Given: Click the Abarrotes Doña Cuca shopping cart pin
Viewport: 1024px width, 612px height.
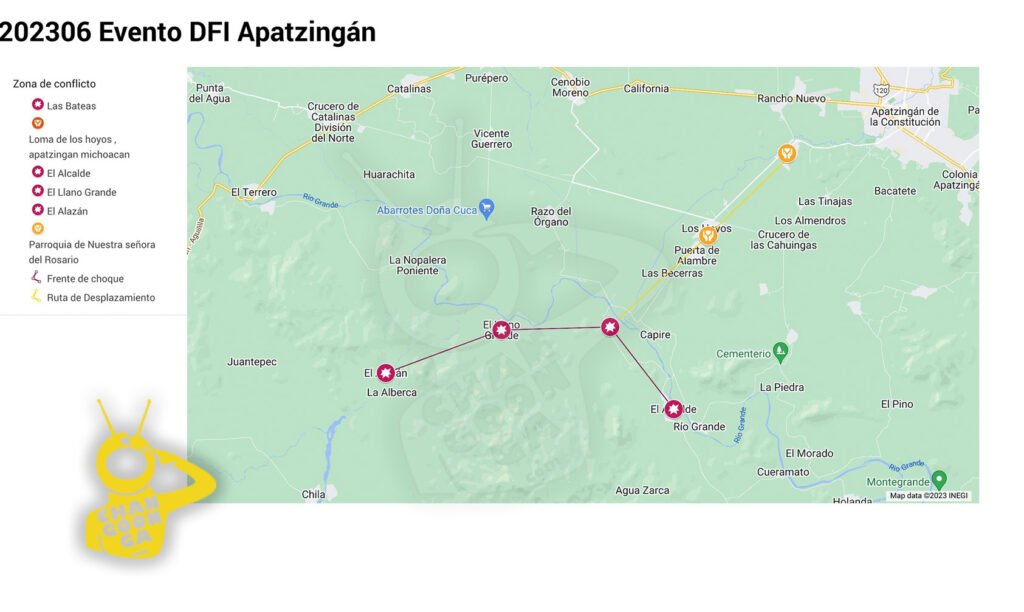Looking at the screenshot, I should (486, 209).
